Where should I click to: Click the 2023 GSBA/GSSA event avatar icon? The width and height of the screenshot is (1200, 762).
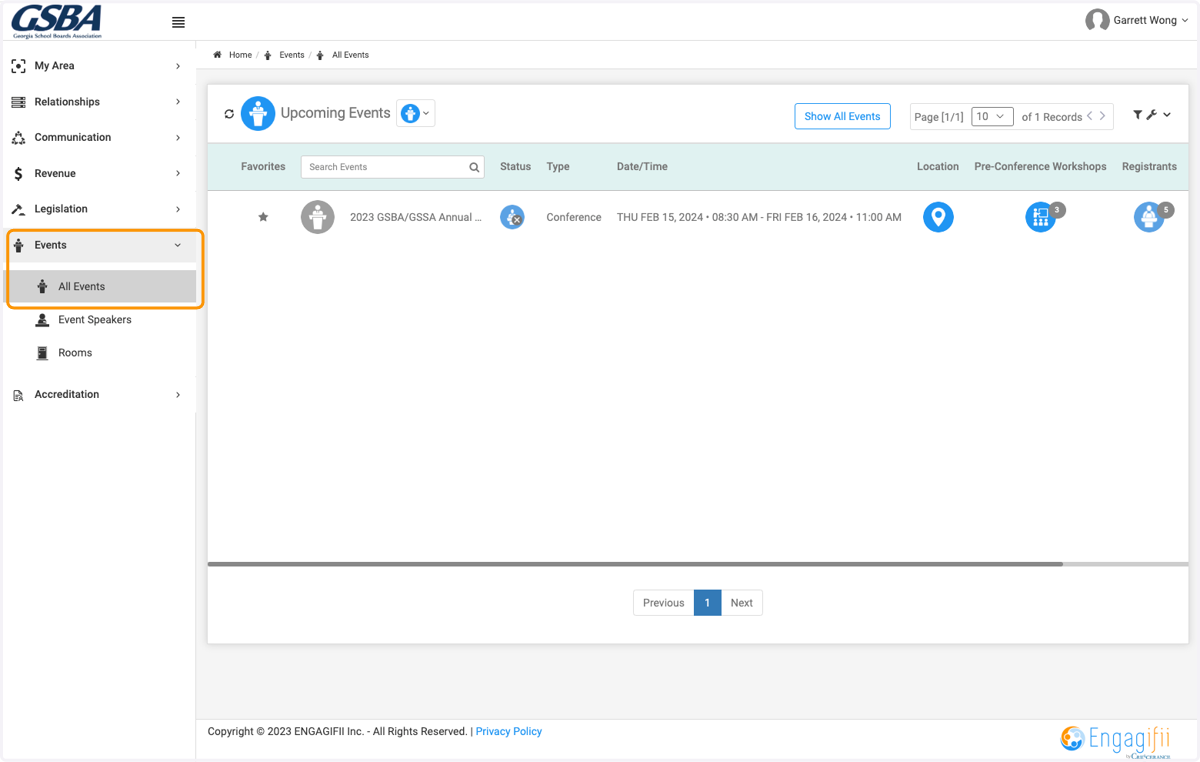[317, 217]
